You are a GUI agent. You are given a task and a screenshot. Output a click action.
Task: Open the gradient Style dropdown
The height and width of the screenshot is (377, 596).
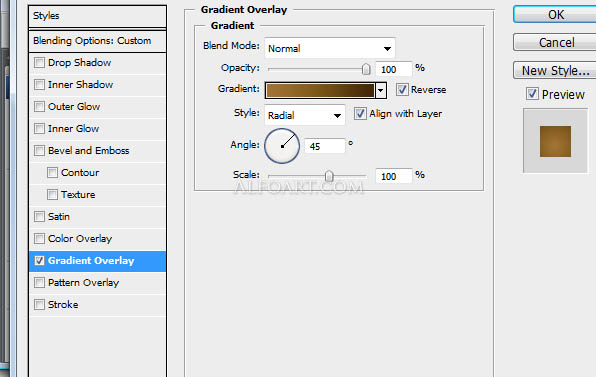tap(305, 115)
